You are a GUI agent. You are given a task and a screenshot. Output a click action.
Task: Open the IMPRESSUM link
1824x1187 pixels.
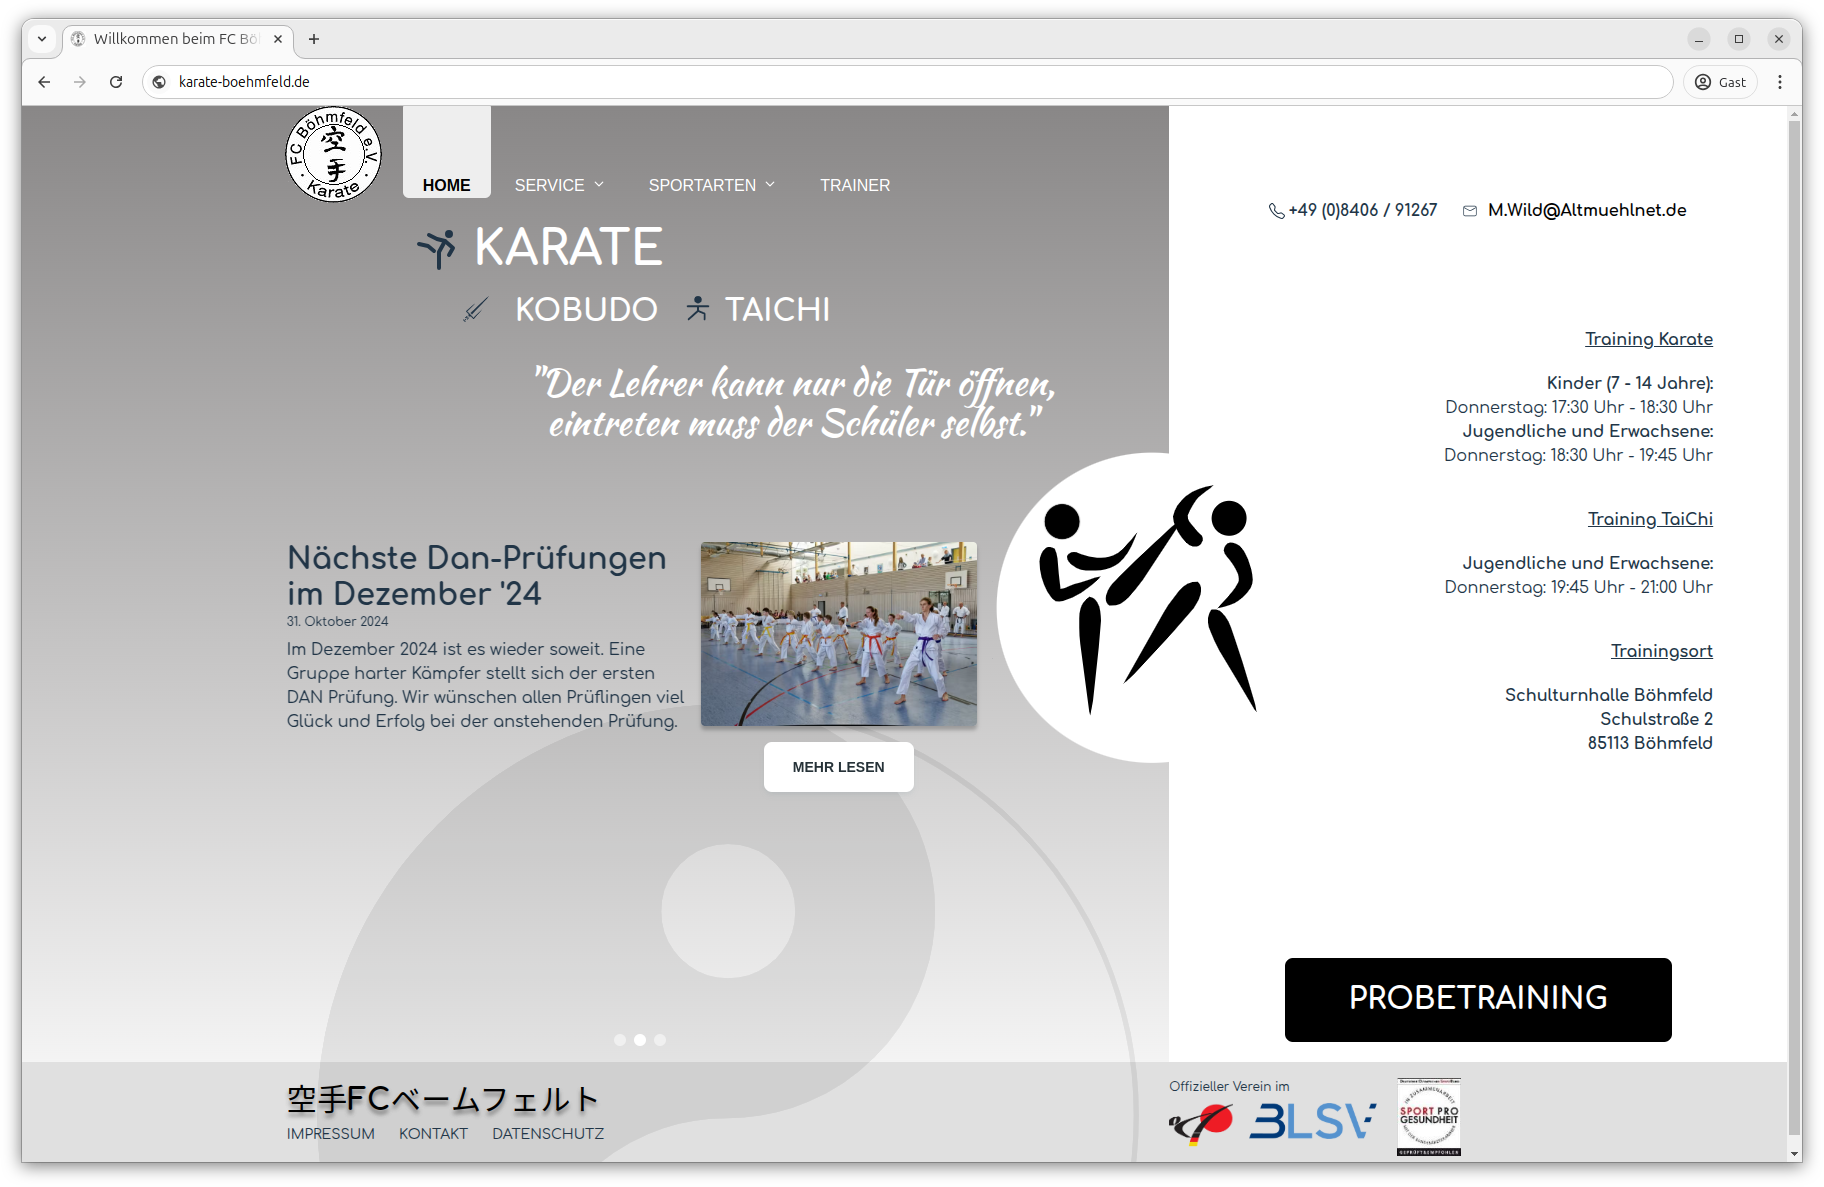[x=331, y=1134]
